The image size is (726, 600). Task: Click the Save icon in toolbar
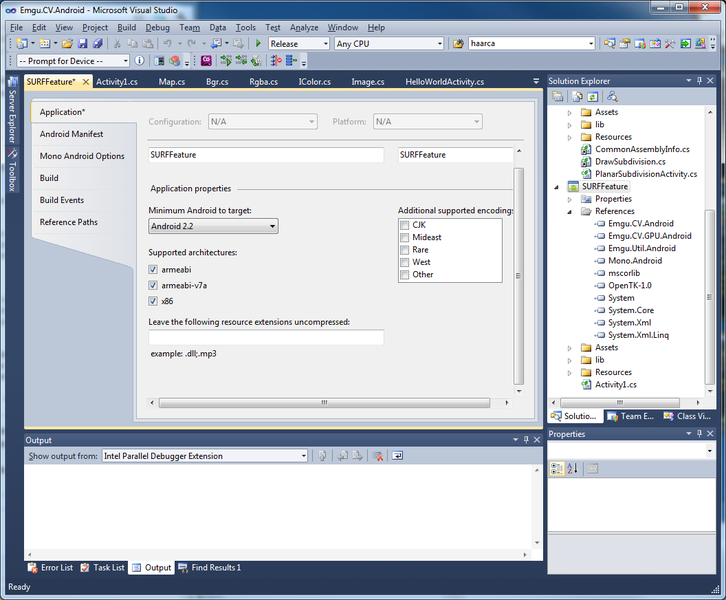(x=83, y=44)
